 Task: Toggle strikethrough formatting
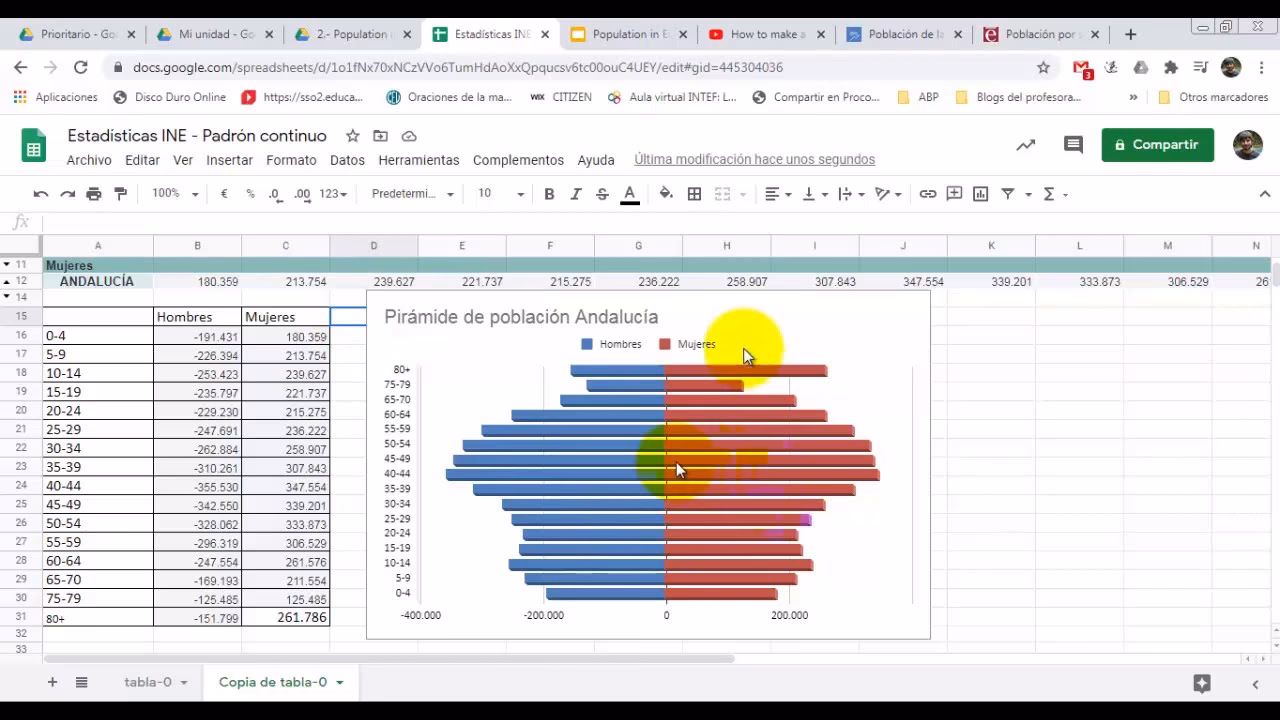coord(602,194)
